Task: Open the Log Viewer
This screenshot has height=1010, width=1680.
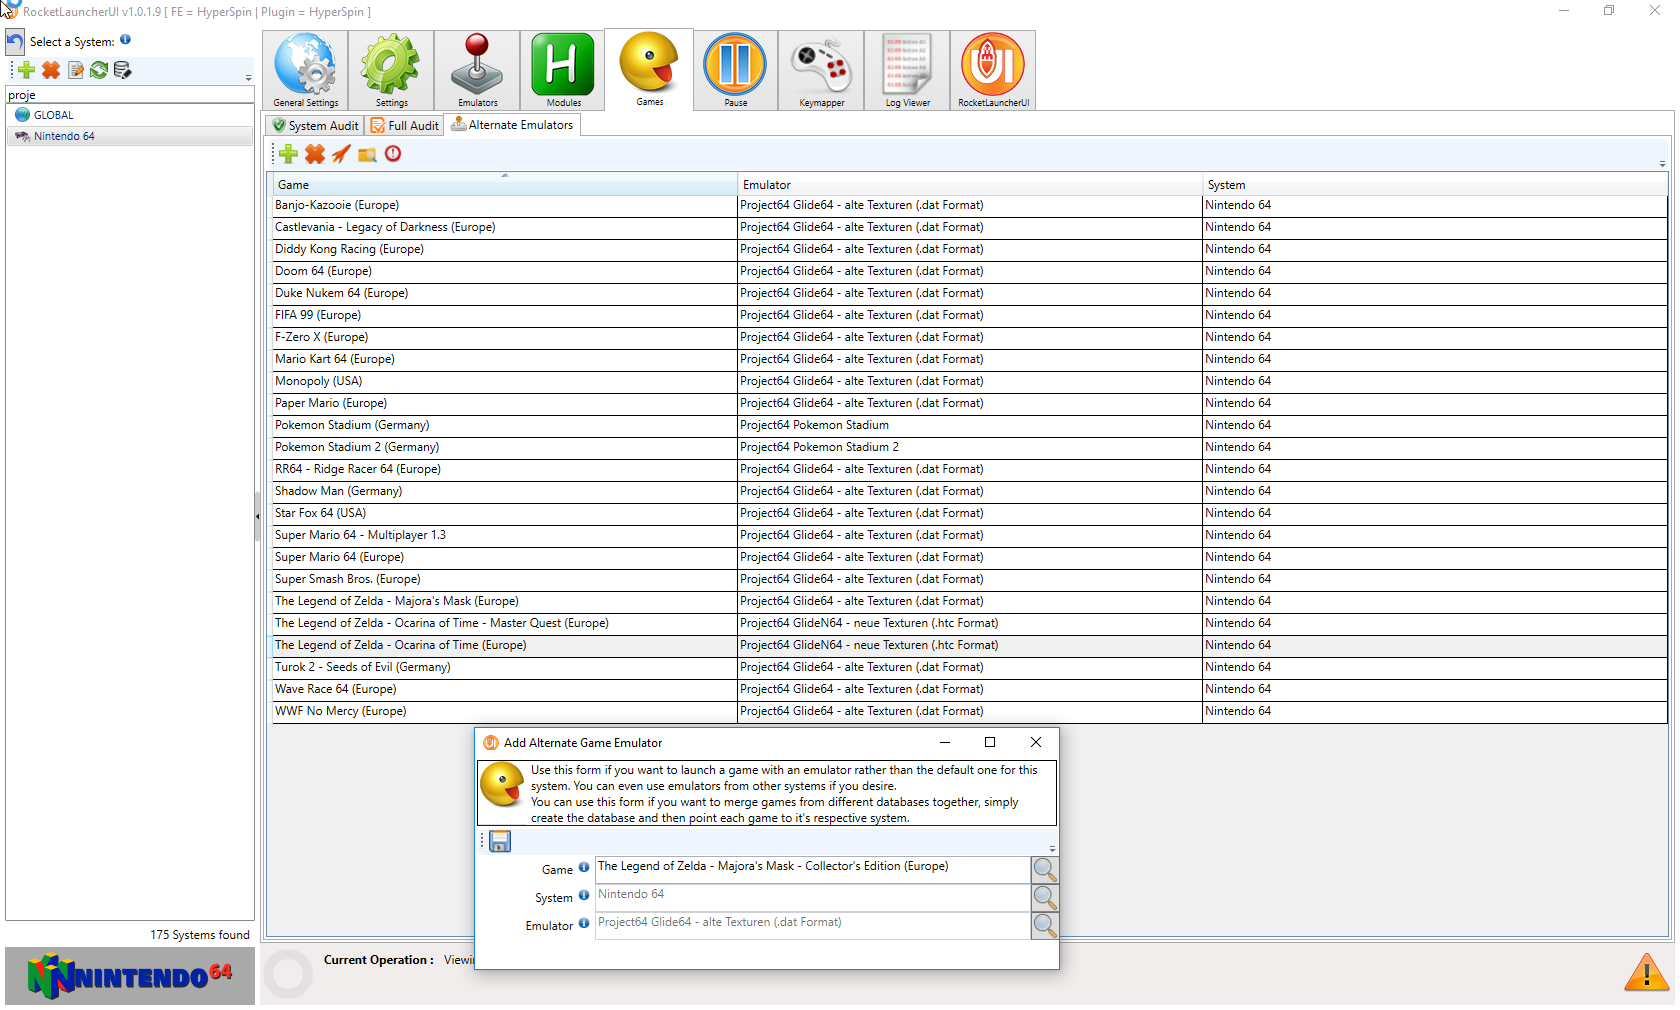Action: [907, 70]
